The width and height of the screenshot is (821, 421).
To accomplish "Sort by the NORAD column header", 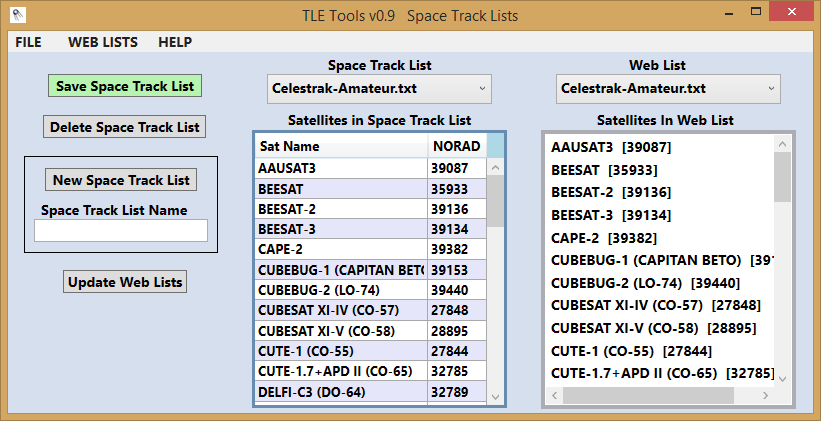I will (457, 146).
